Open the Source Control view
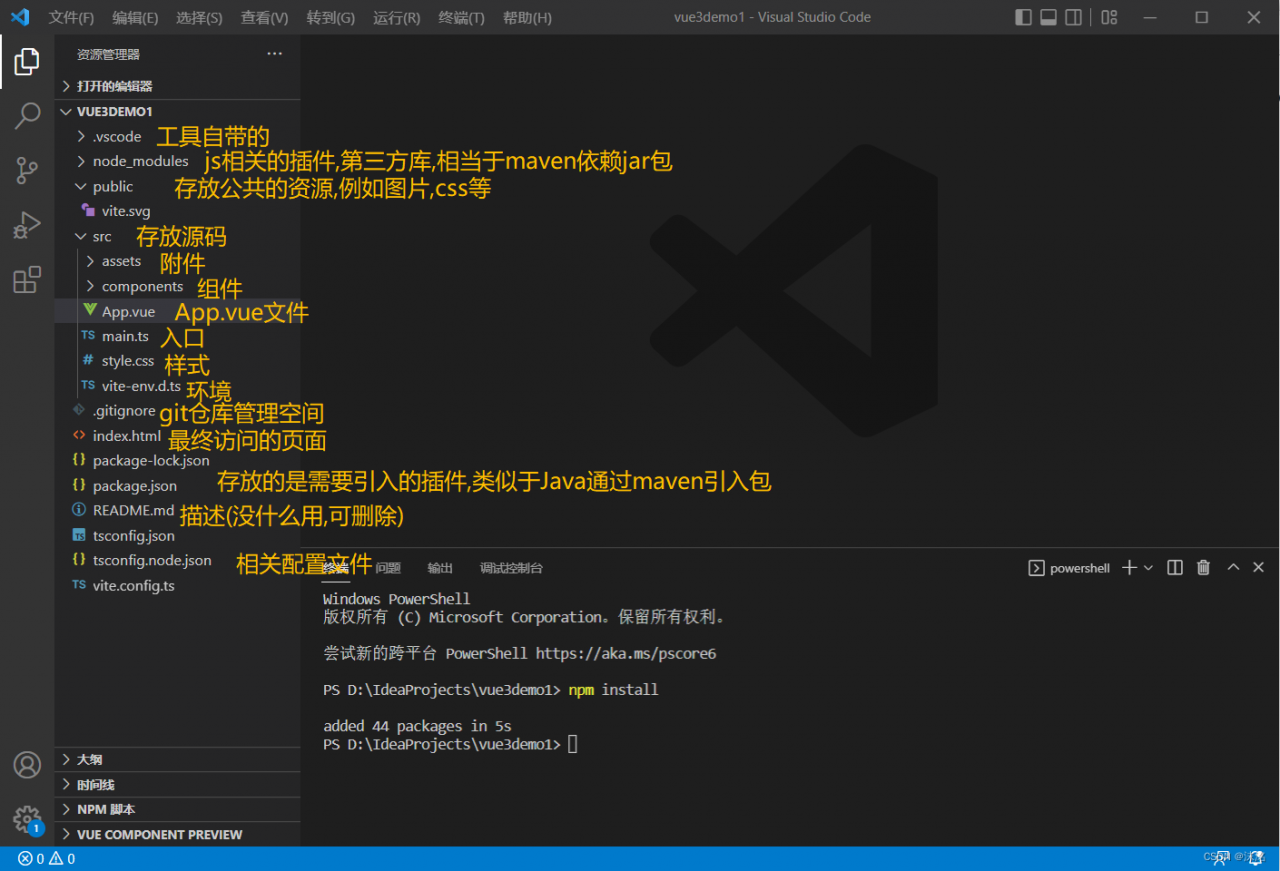The width and height of the screenshot is (1280, 871). click(x=27, y=170)
